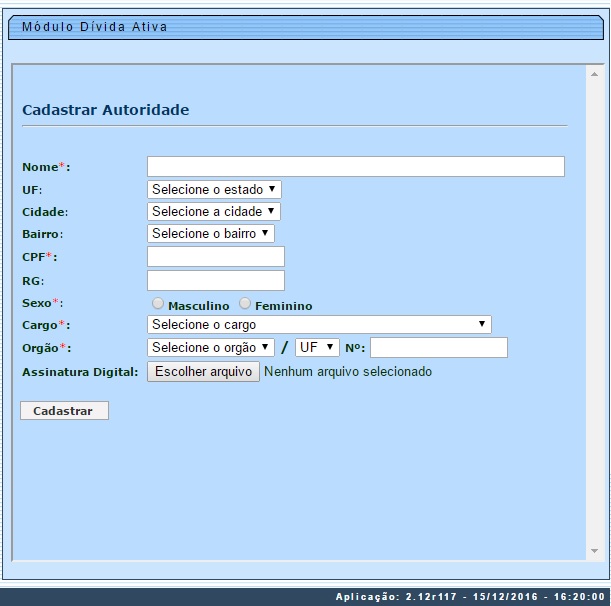
Task: Expand the 'Selecione o cargo' dropdown
Action: click(319, 324)
